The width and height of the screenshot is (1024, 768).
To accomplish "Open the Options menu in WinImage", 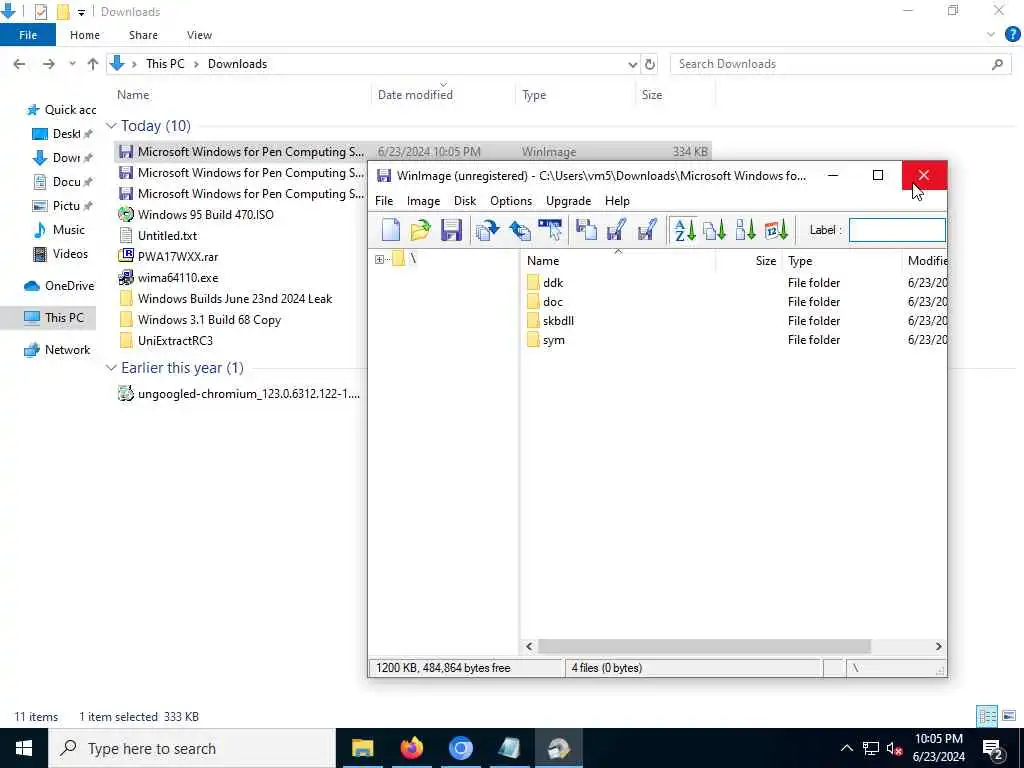I will point(511,201).
